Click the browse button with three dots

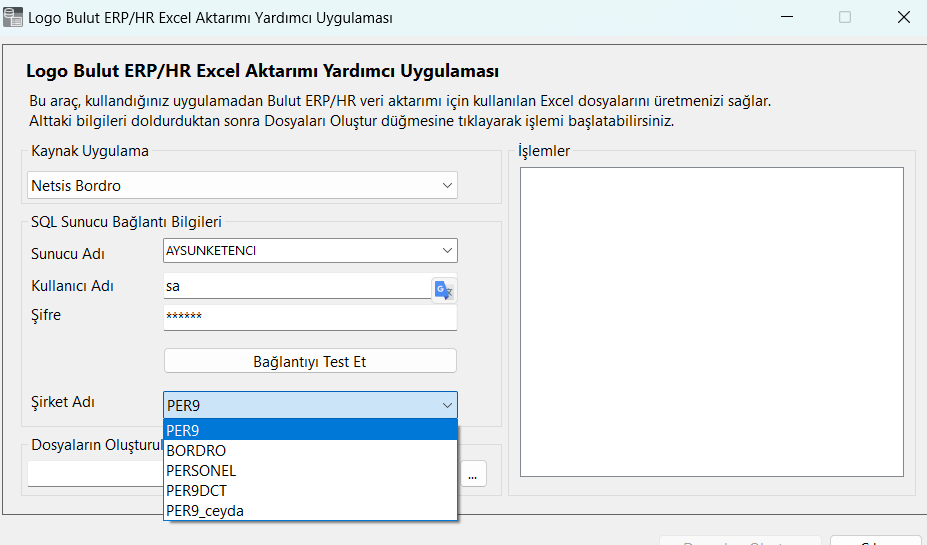[x=473, y=475]
